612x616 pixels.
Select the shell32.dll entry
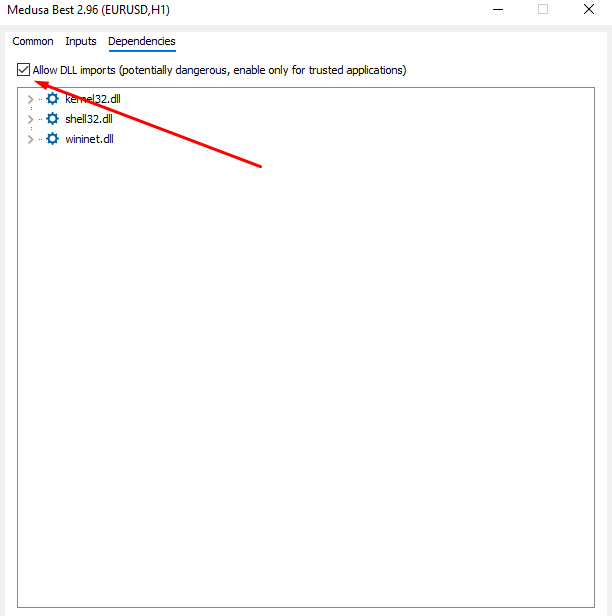click(89, 119)
